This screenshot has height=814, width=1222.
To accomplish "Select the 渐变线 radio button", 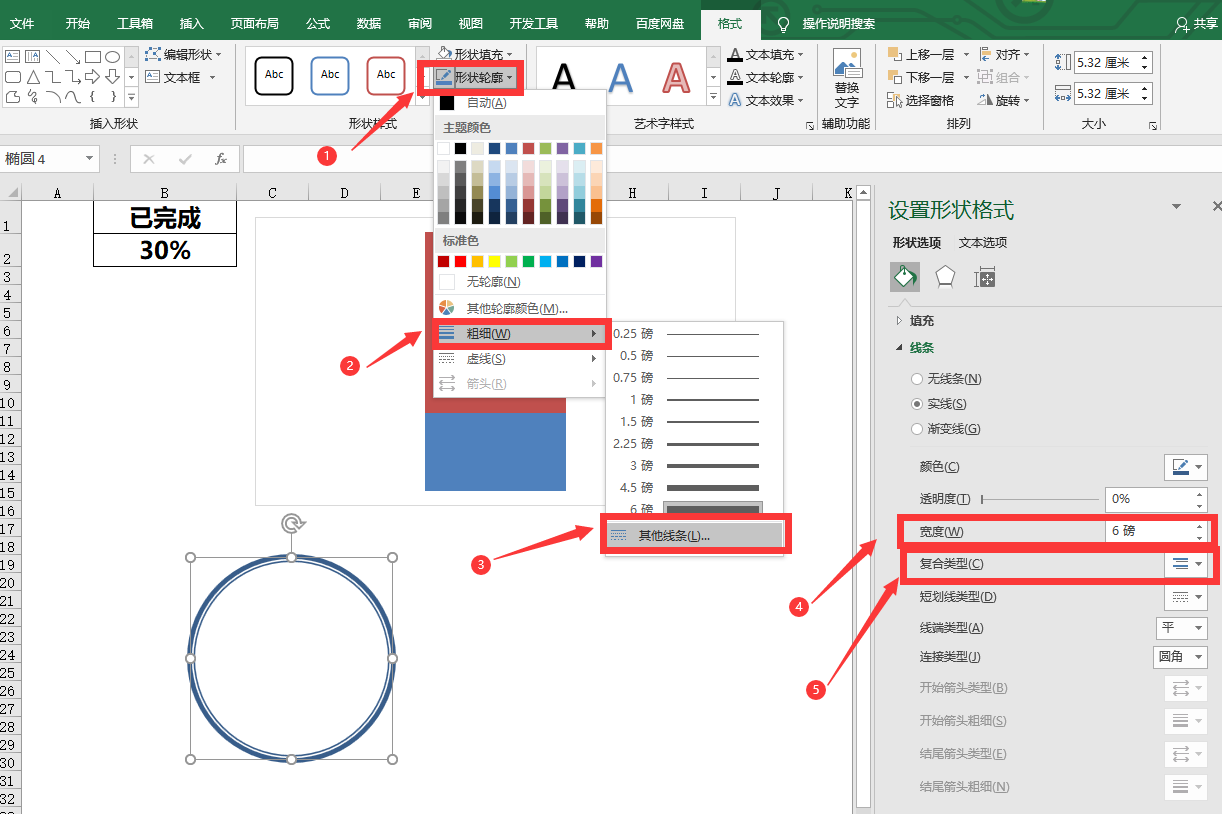I will [x=917, y=429].
